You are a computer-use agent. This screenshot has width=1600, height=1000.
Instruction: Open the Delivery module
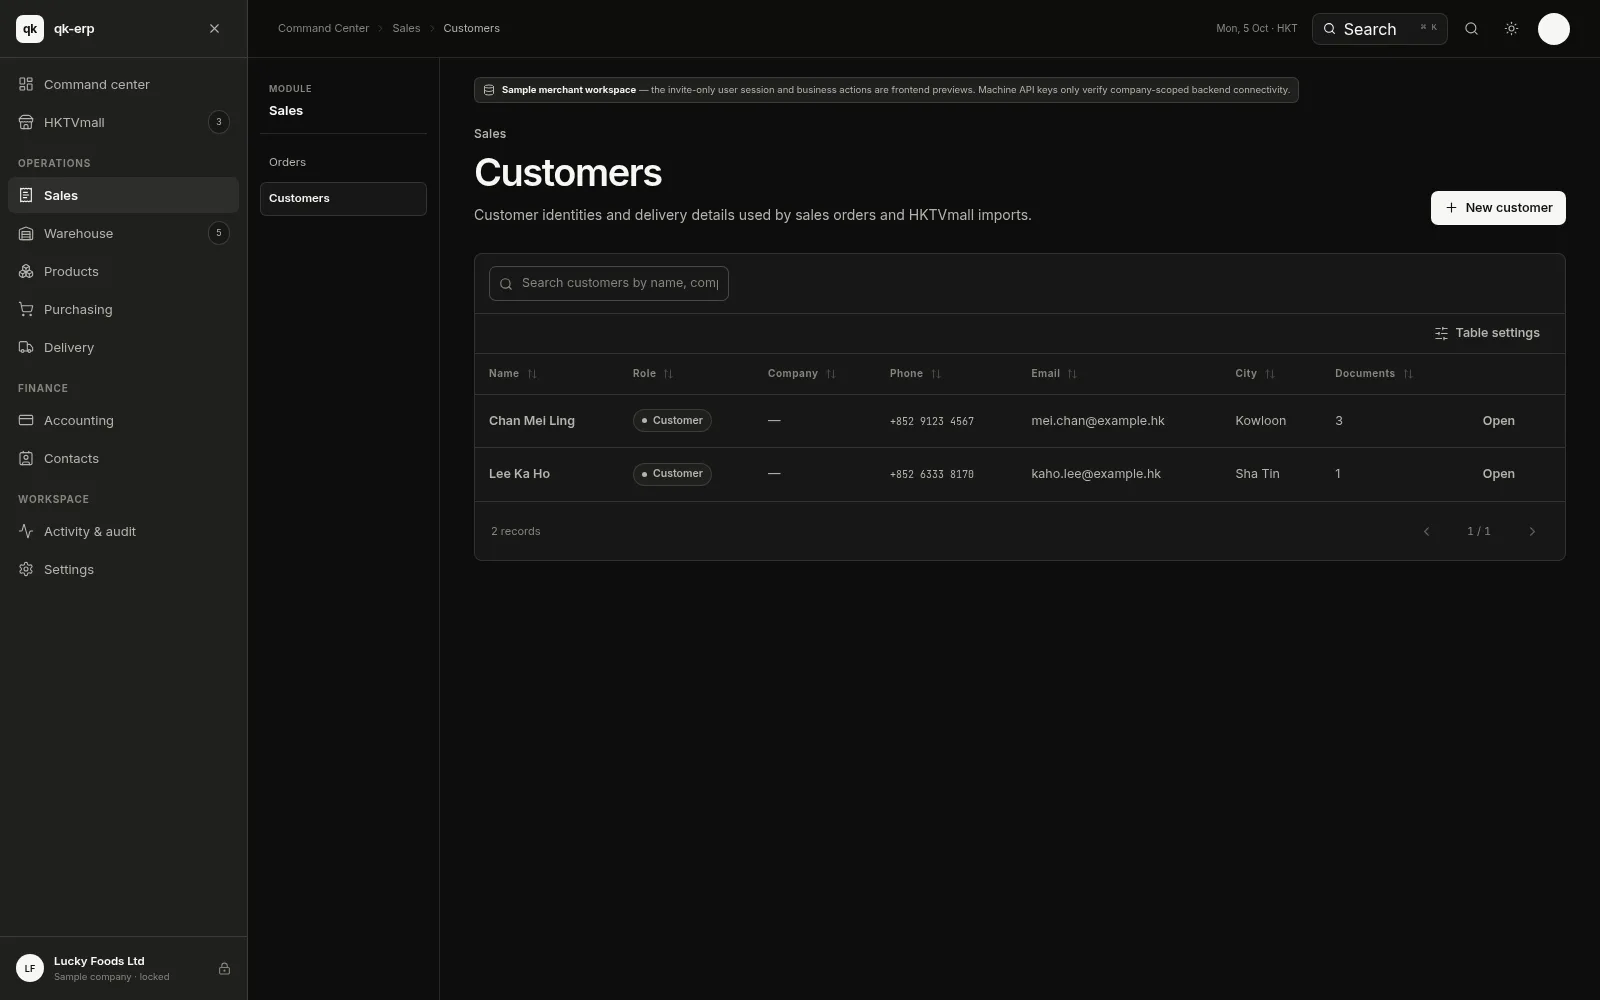[123, 347]
